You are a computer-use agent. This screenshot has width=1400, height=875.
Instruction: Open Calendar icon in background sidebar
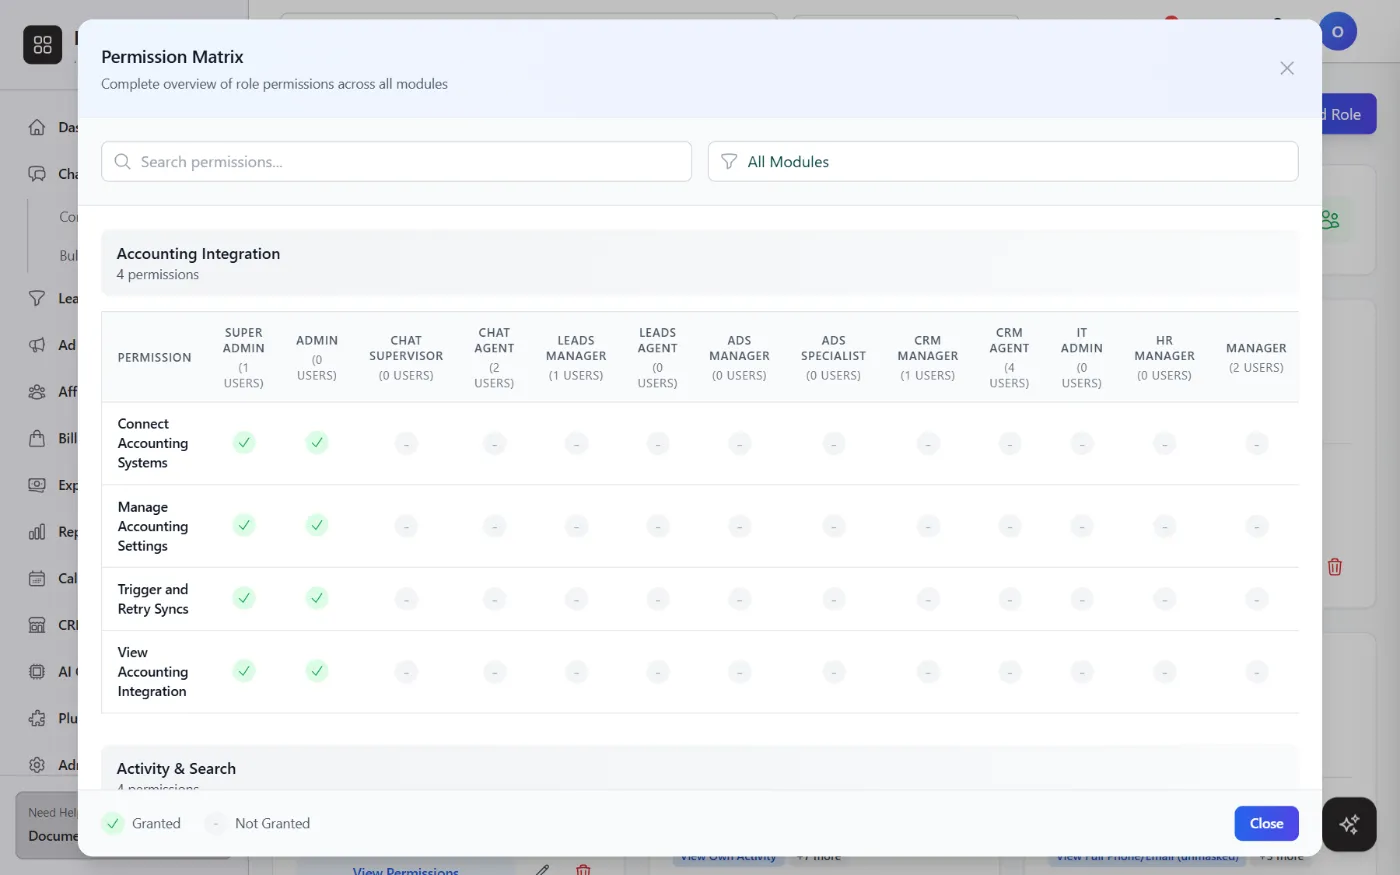coord(37,578)
